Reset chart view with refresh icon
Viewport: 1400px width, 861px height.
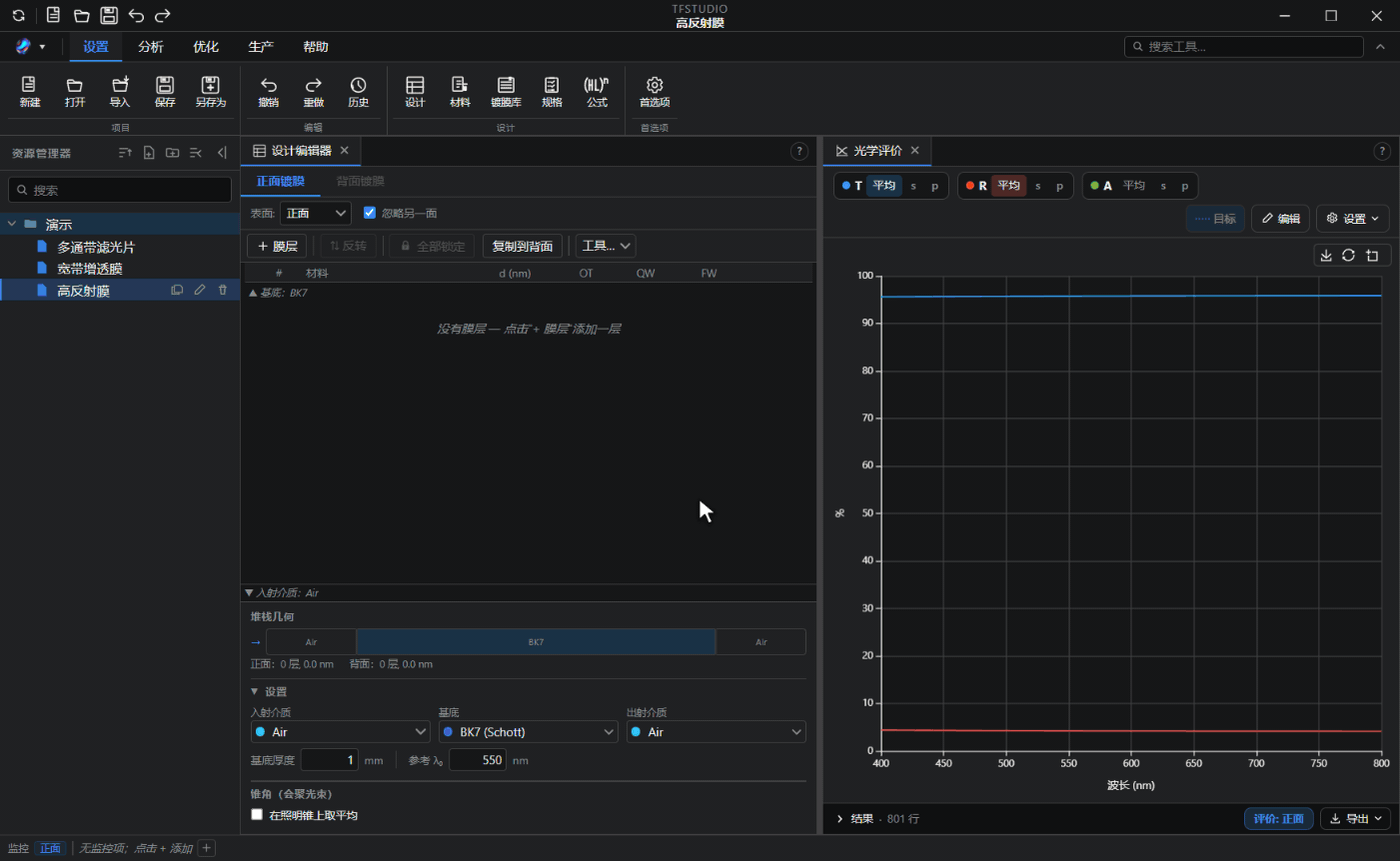(1348, 255)
